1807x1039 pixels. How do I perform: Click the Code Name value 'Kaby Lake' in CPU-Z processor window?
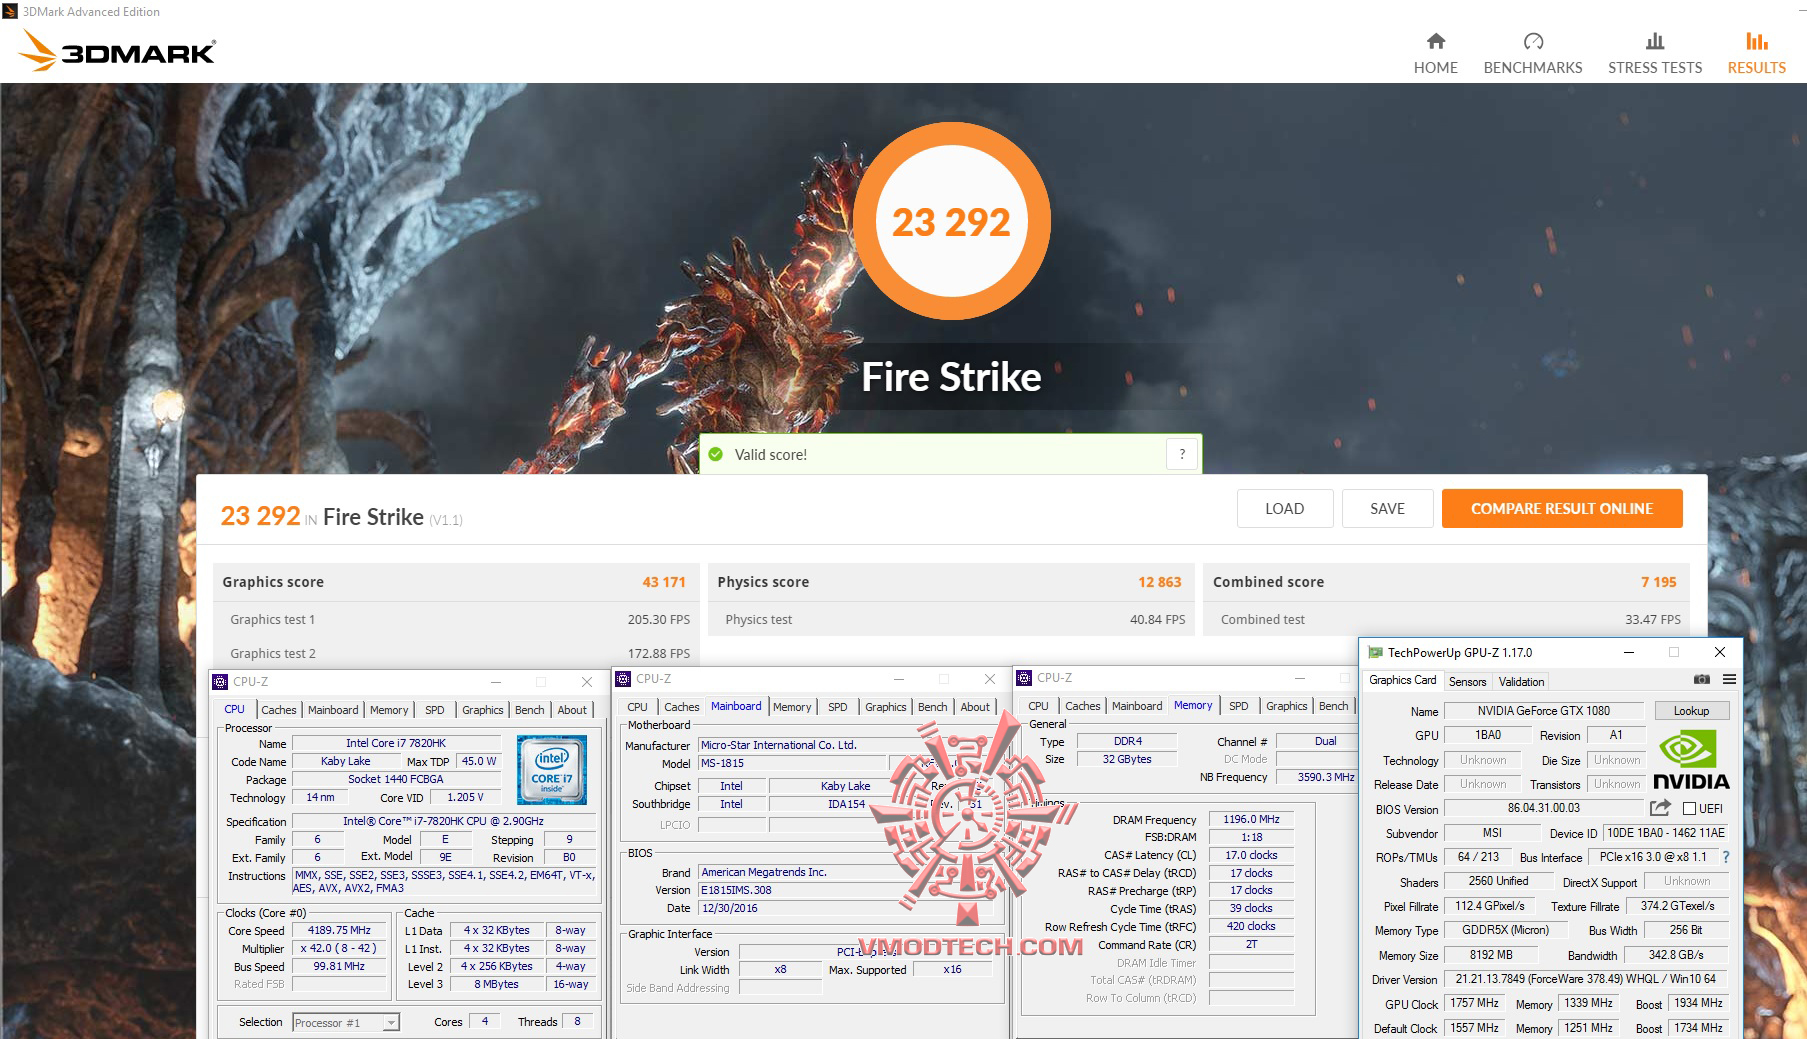[x=346, y=761]
